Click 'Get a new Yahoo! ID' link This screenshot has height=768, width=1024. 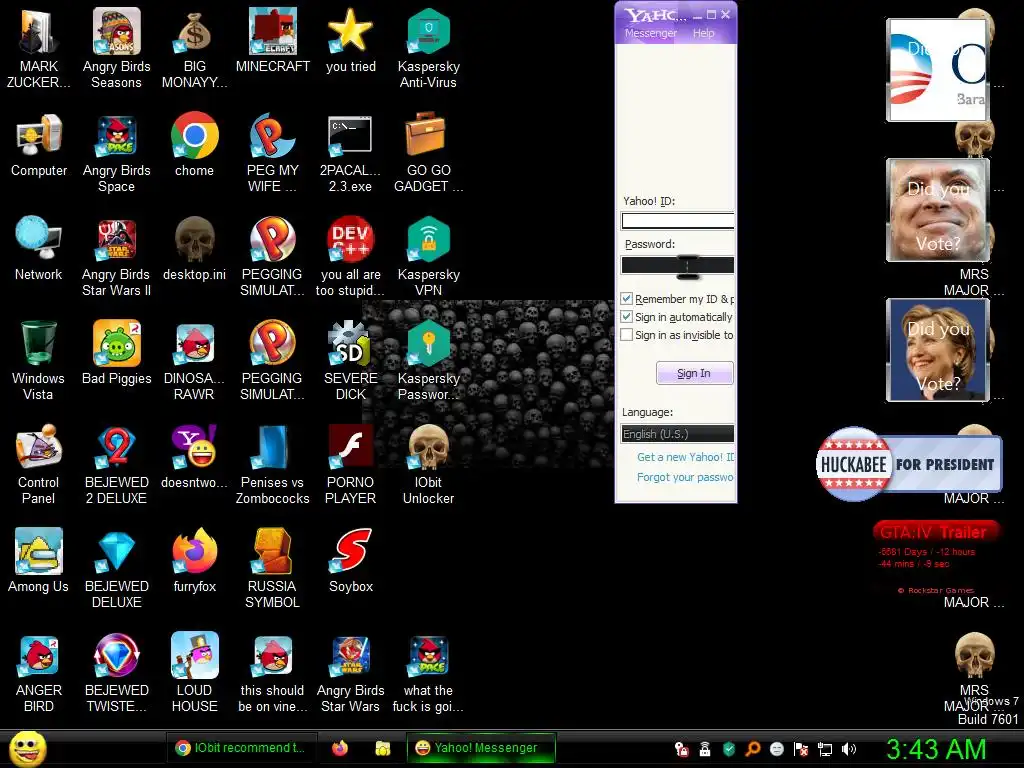point(685,457)
